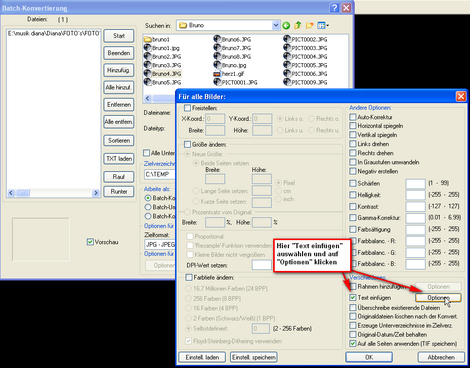Click the Schärfen value field
The width and height of the screenshot is (470, 368).
pyautogui.click(x=415, y=184)
